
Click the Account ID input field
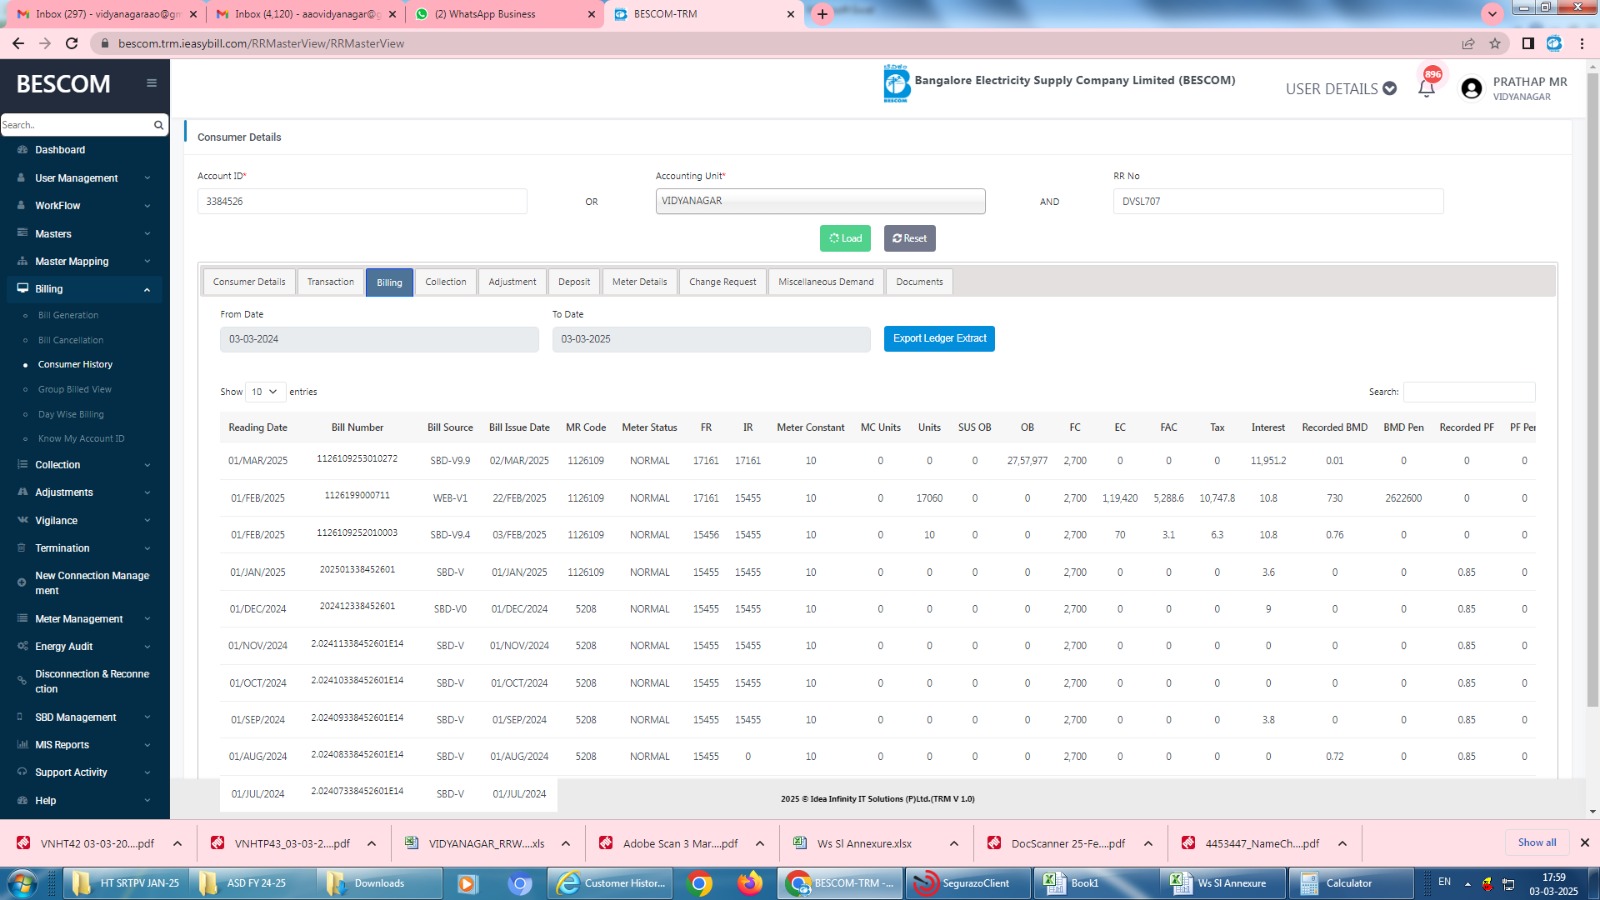click(x=362, y=201)
